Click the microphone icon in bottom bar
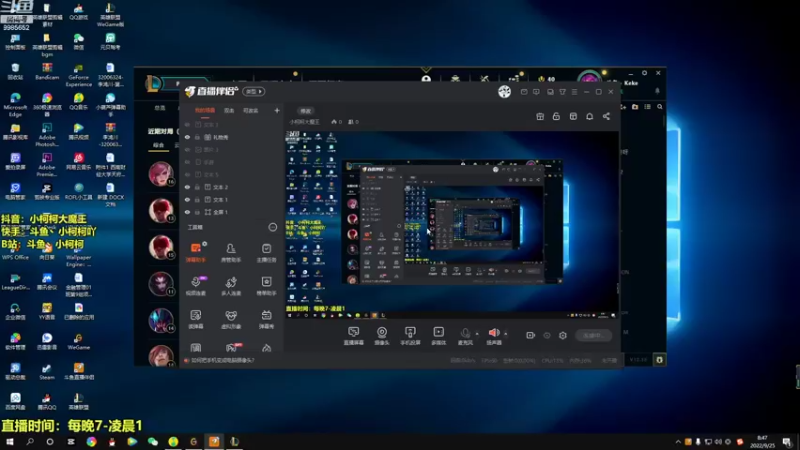The width and height of the screenshot is (800, 450). tap(465, 334)
